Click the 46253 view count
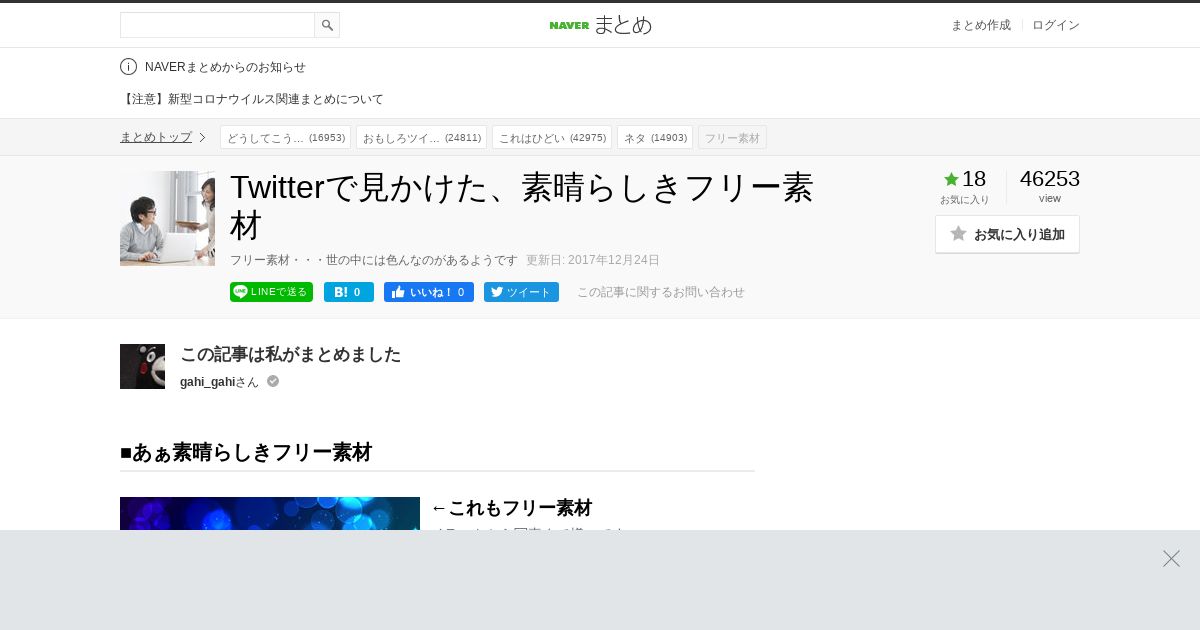 [1049, 179]
